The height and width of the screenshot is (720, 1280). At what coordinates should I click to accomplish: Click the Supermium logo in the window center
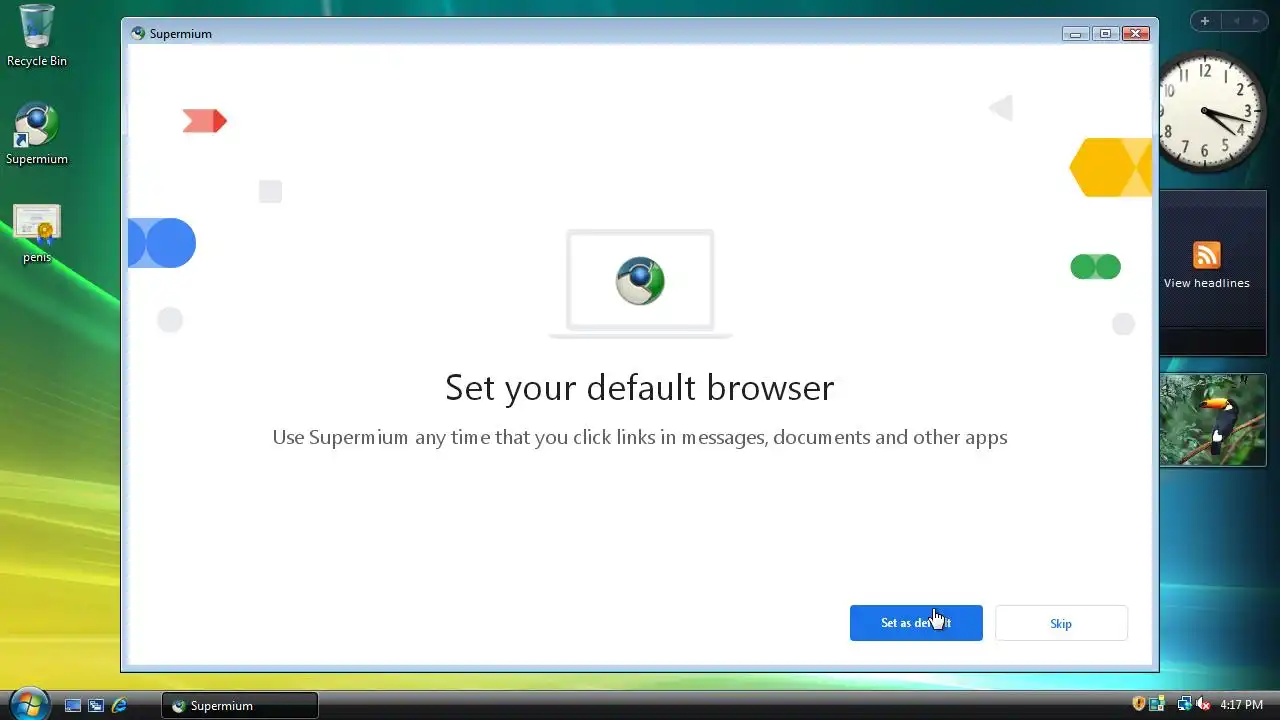[640, 281]
